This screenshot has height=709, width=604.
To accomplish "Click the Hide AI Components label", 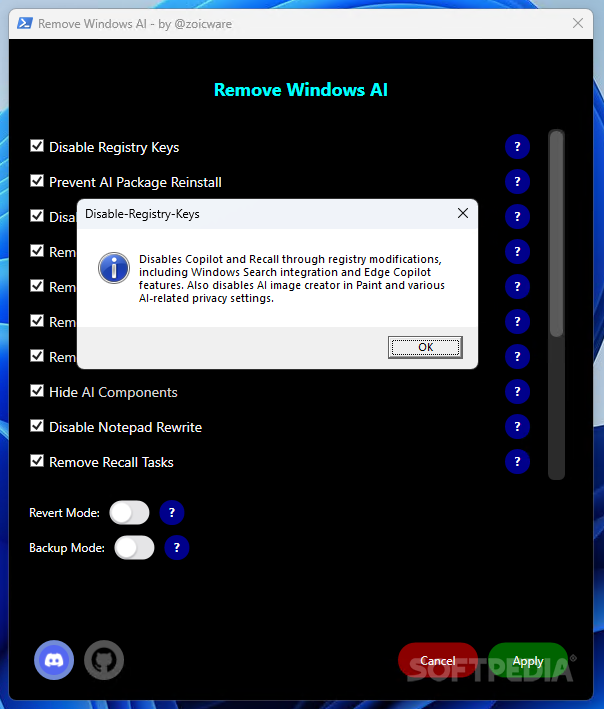I will click(113, 392).
